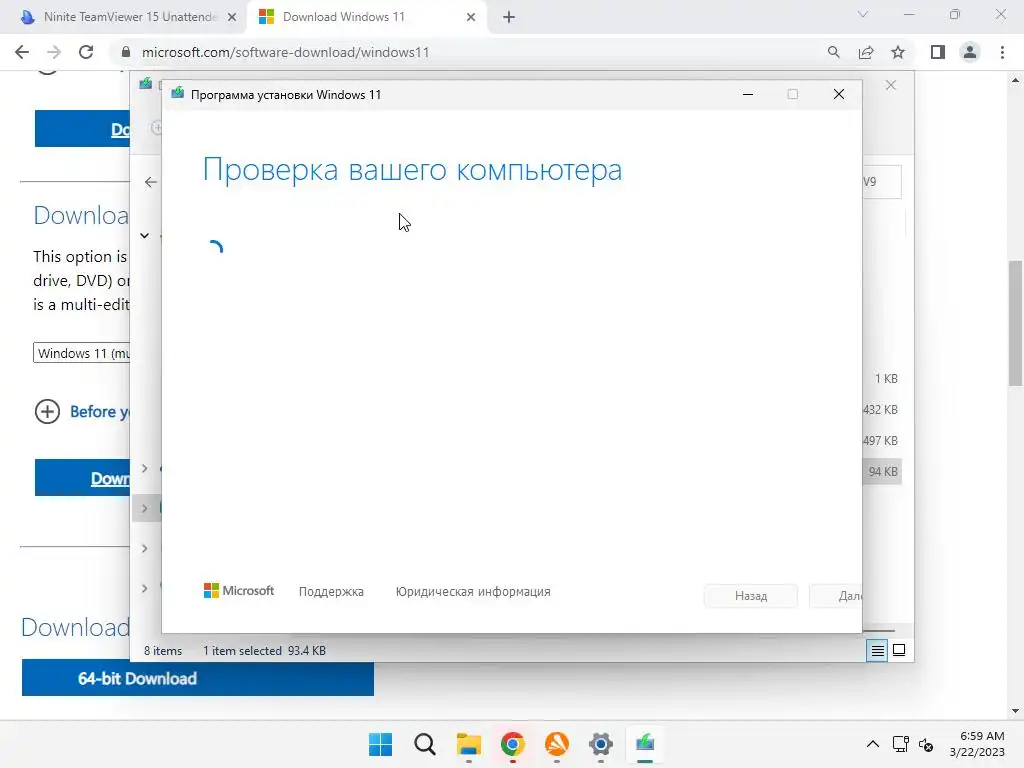Click the upper Download button on page
Screen dimensions: 1024x768
82,129
